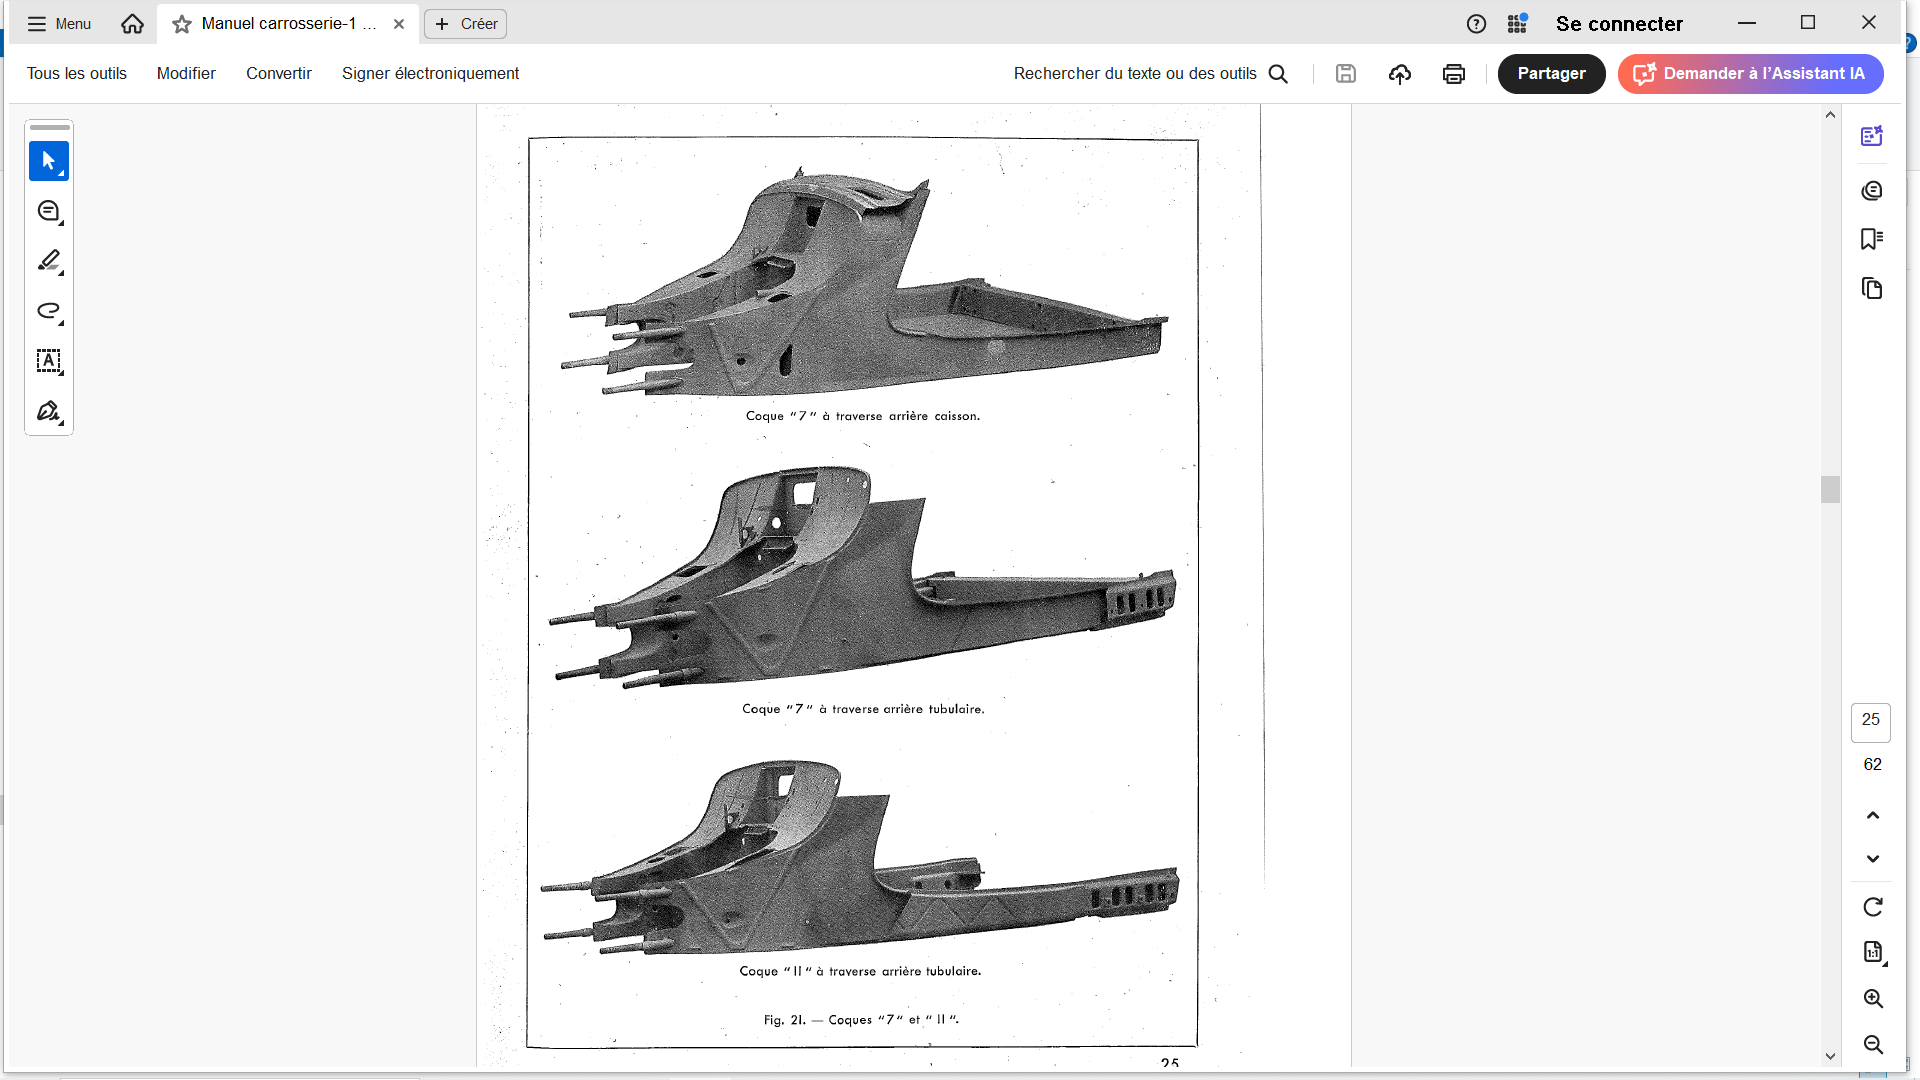The width and height of the screenshot is (1920, 1080).
Task: Click the Partager button
Action: pyautogui.click(x=1550, y=74)
